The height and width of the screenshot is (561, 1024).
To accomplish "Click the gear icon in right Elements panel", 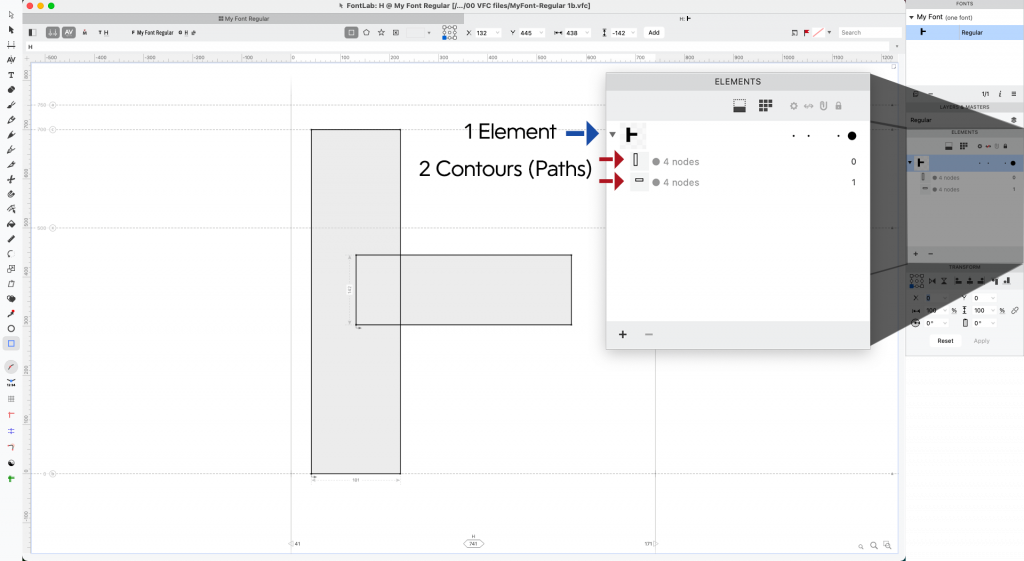I will point(980,146).
